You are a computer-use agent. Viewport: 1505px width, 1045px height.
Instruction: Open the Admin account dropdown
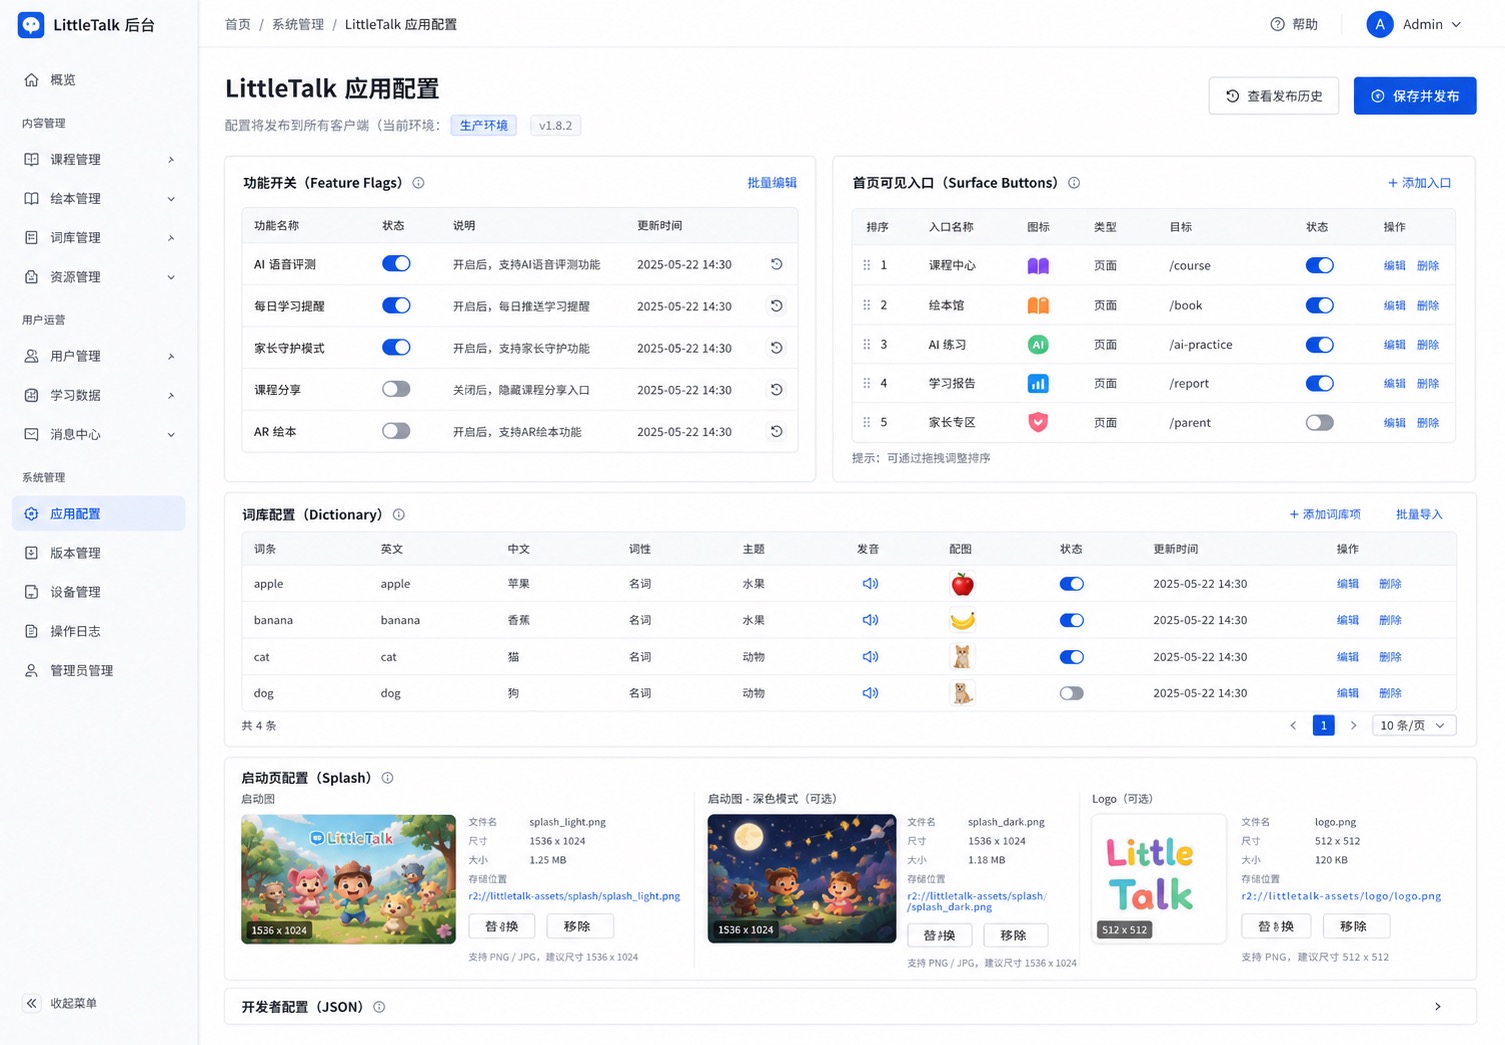pos(1414,24)
